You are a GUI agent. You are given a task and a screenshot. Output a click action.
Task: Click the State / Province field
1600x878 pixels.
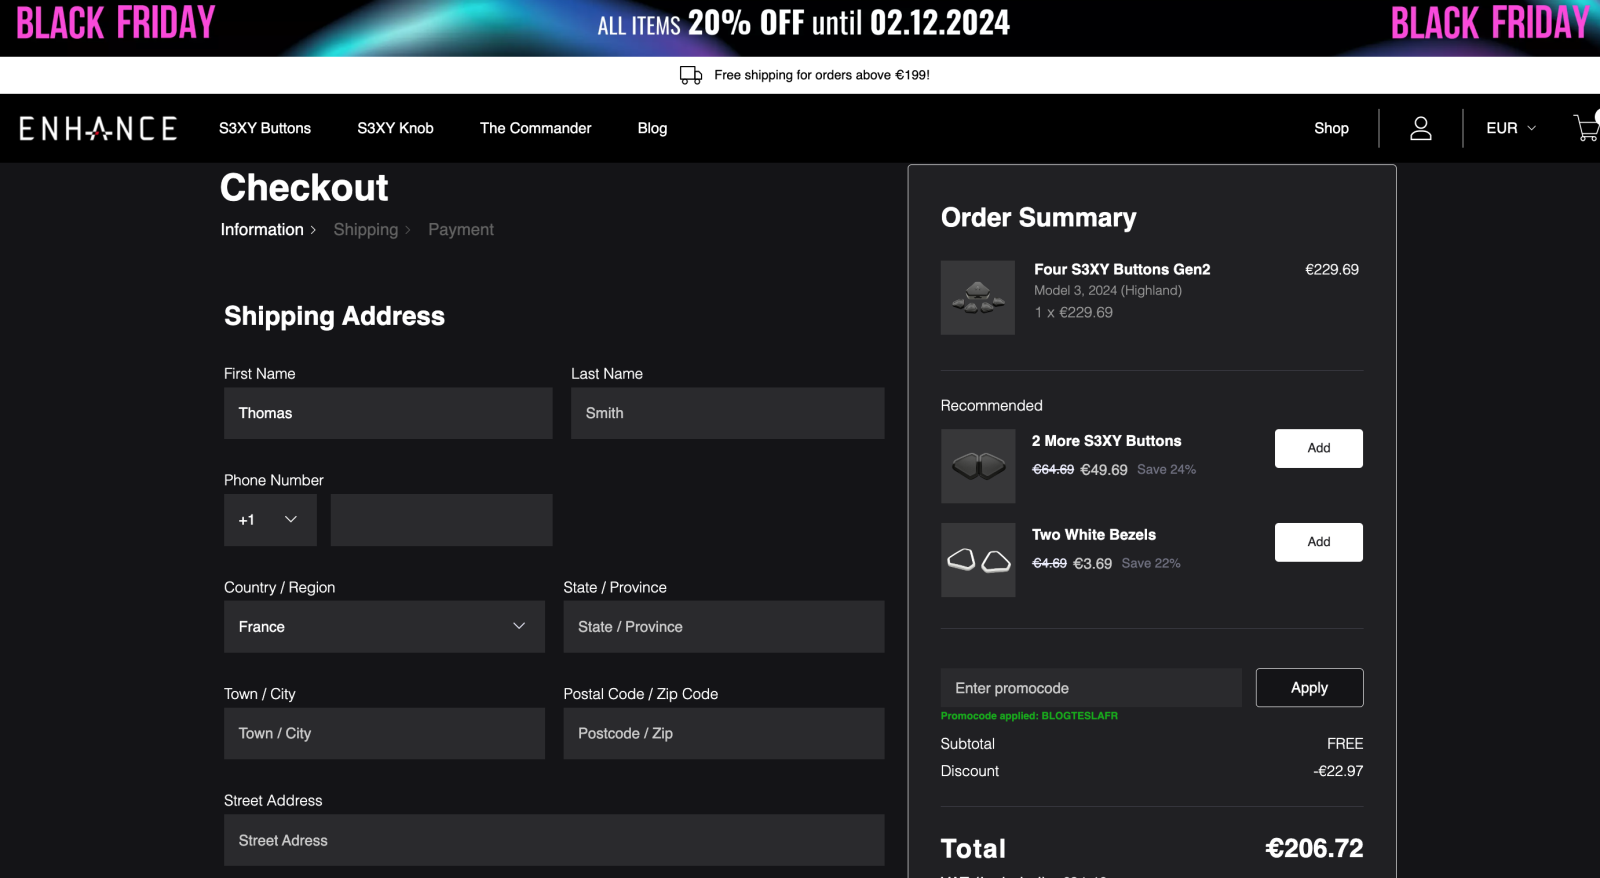click(x=724, y=627)
